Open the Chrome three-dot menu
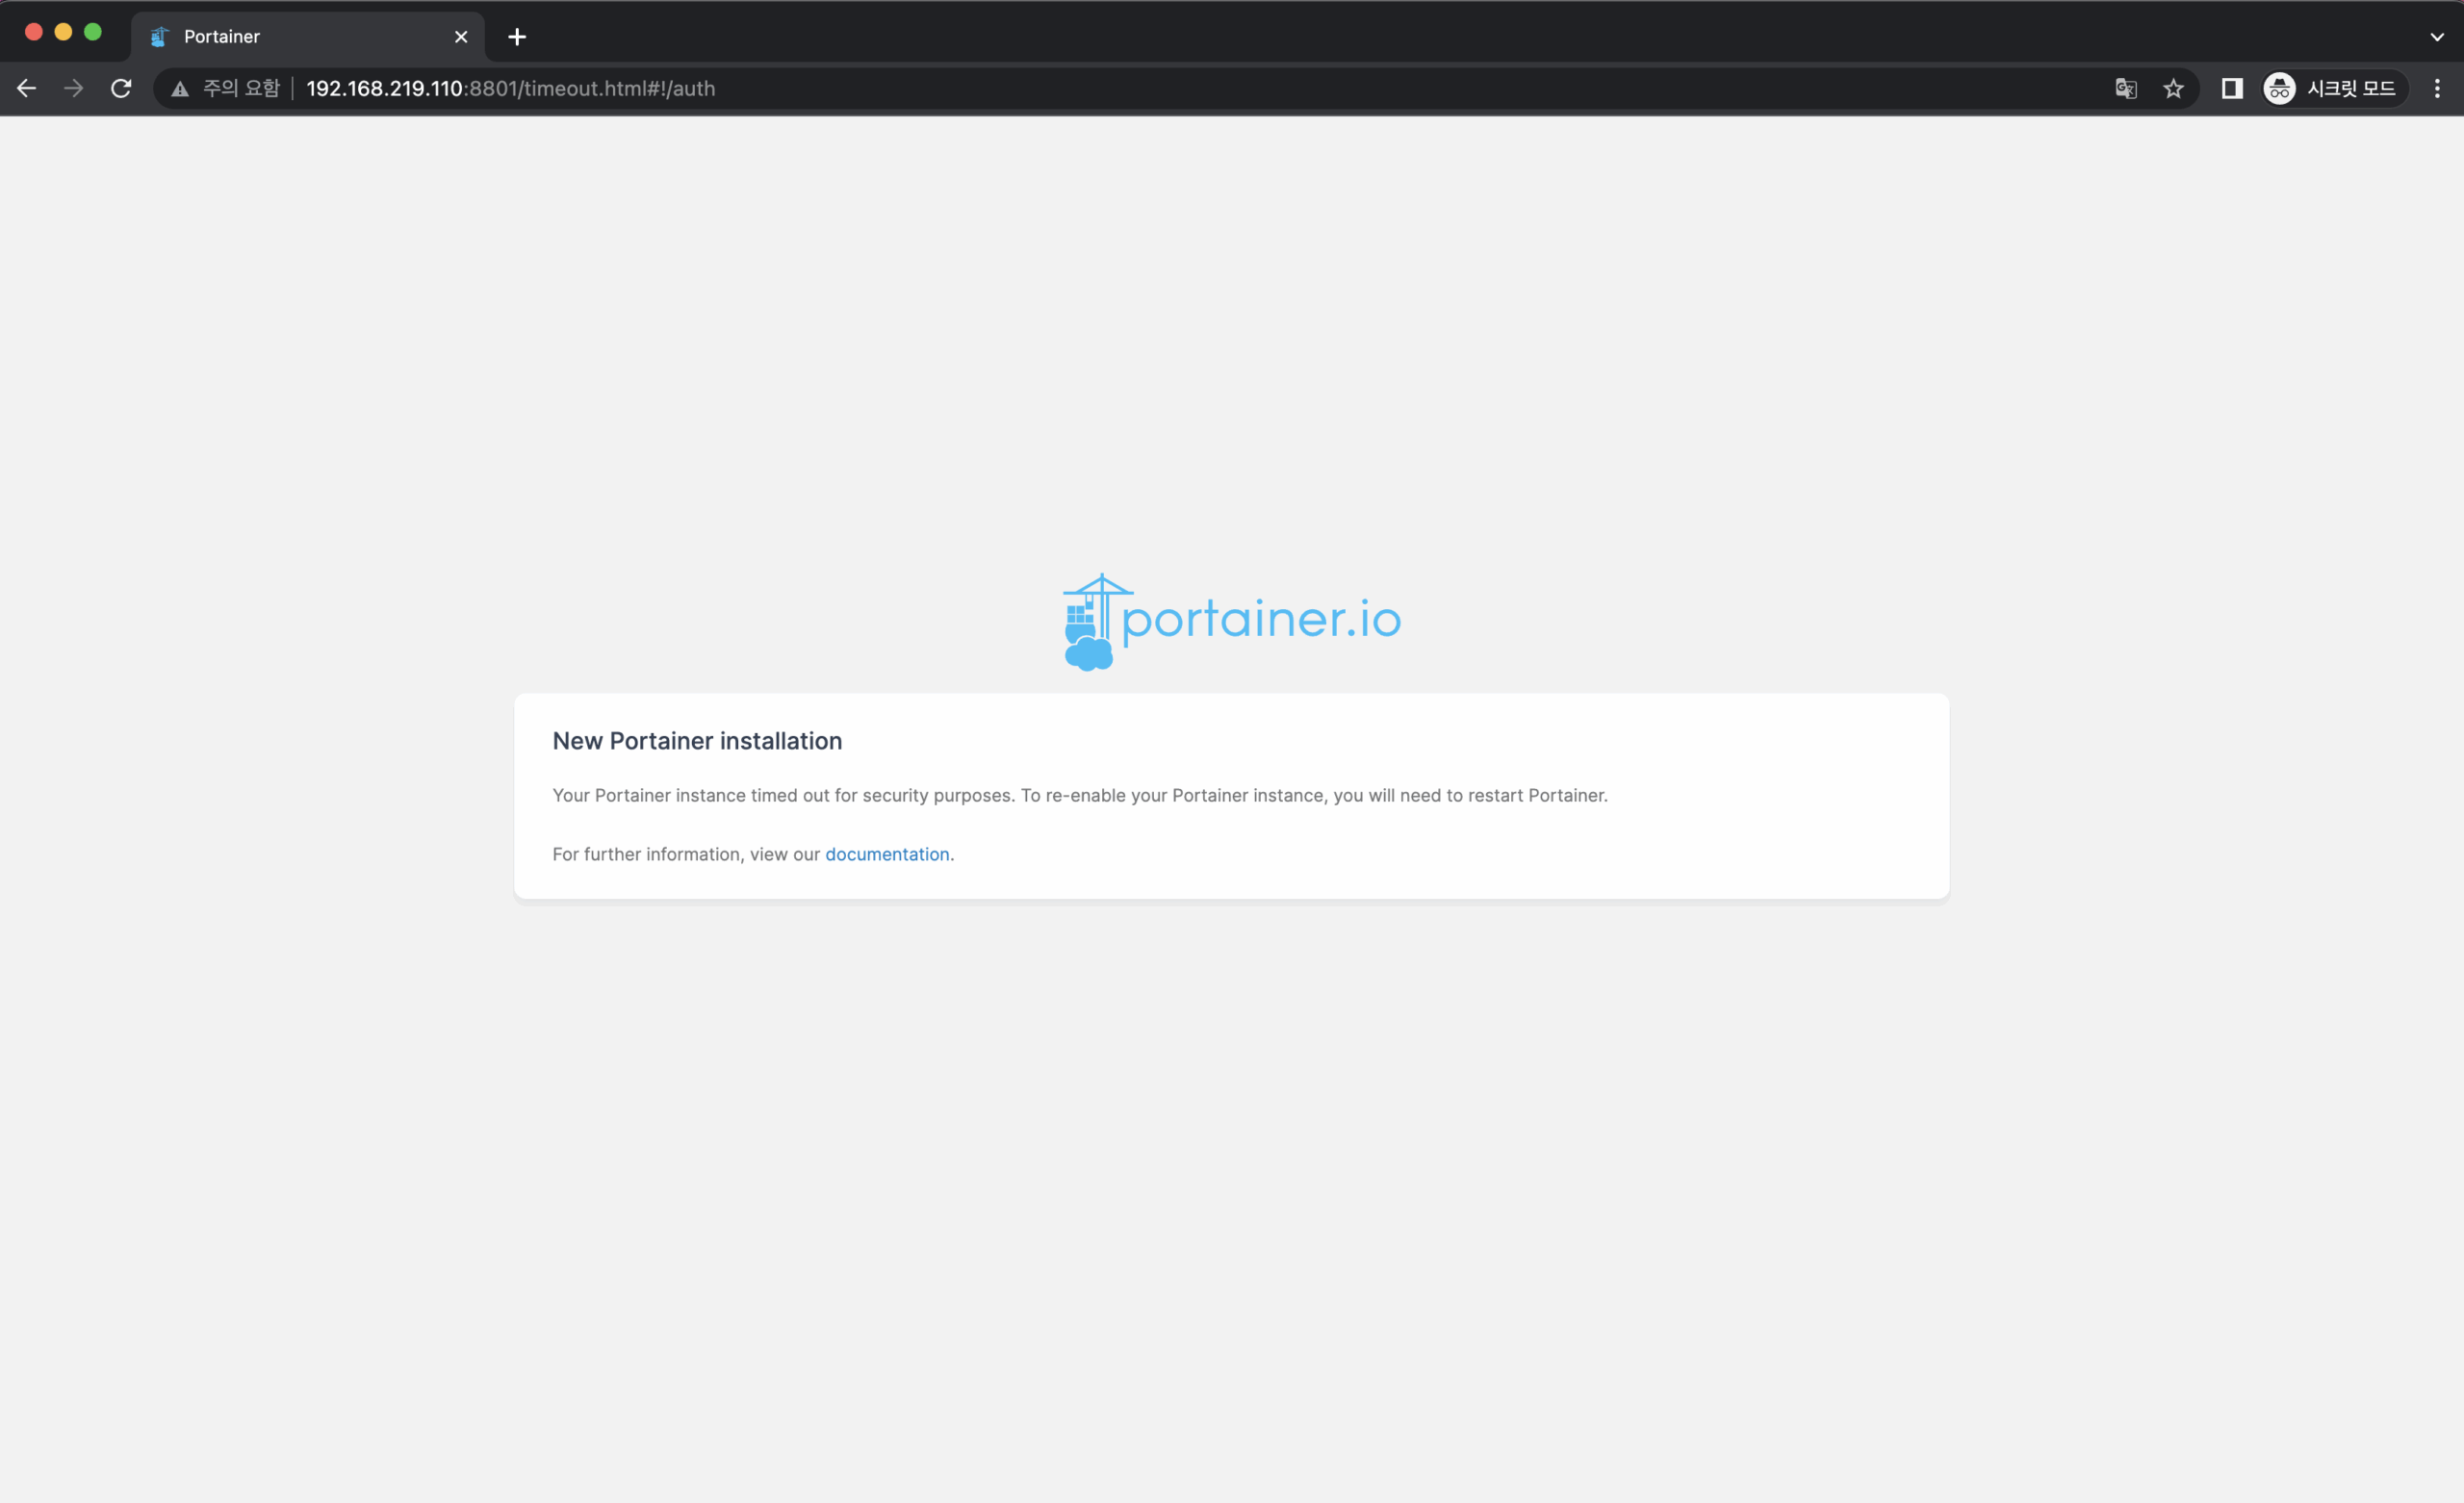The width and height of the screenshot is (2464, 1503). pyautogui.click(x=2437, y=88)
